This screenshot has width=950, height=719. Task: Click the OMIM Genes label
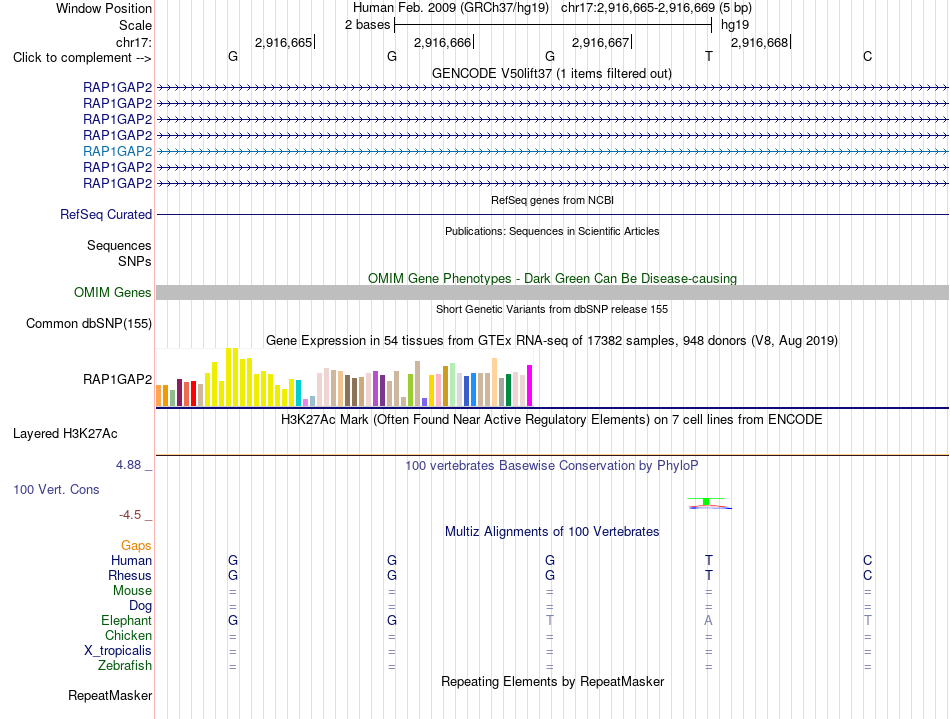tap(113, 293)
